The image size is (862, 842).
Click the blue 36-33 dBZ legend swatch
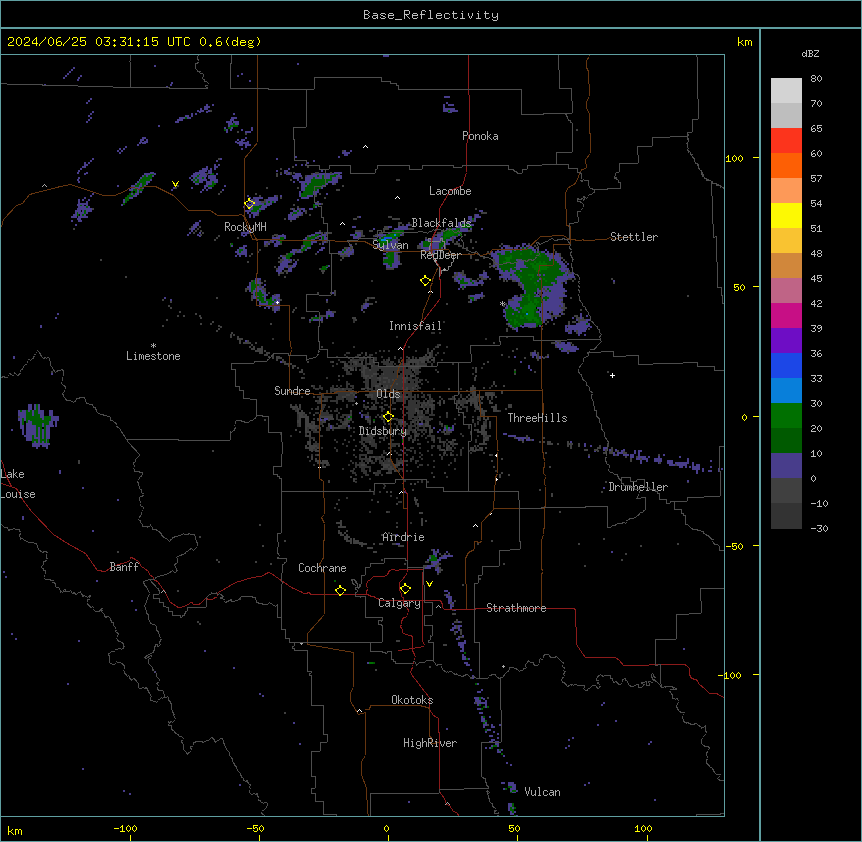tap(786, 365)
